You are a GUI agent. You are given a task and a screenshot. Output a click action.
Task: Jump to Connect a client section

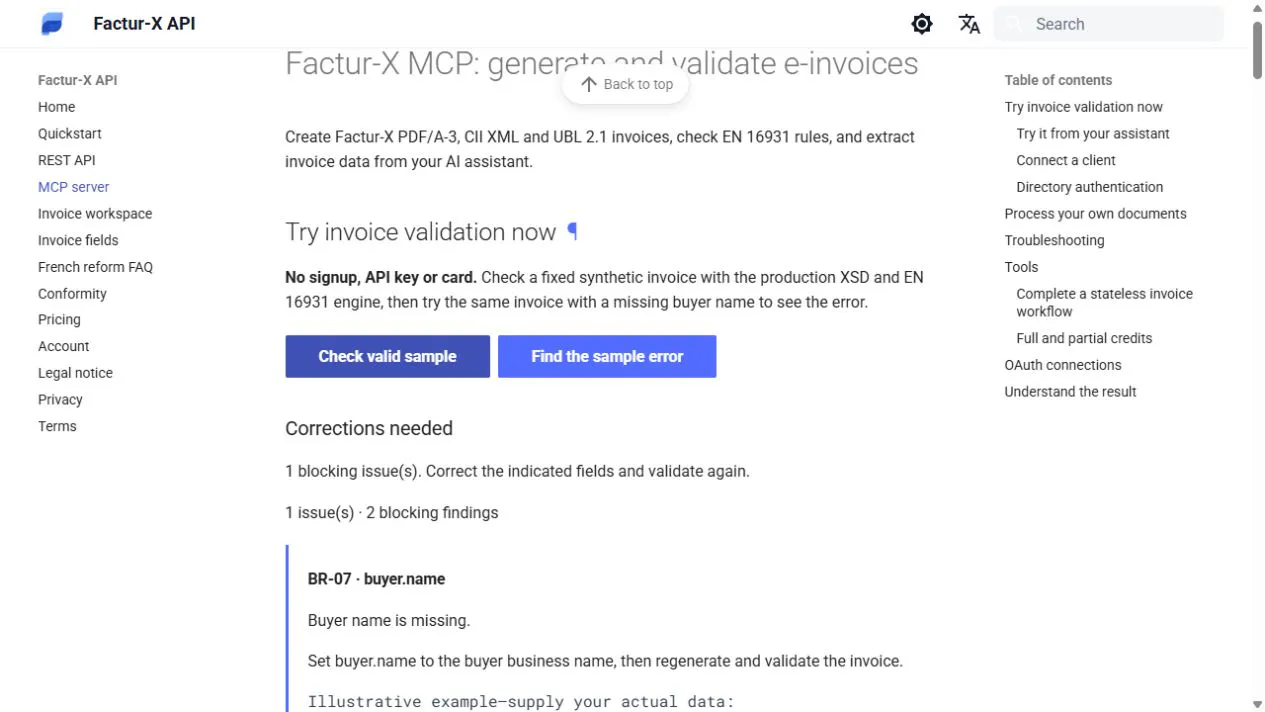click(x=1066, y=160)
